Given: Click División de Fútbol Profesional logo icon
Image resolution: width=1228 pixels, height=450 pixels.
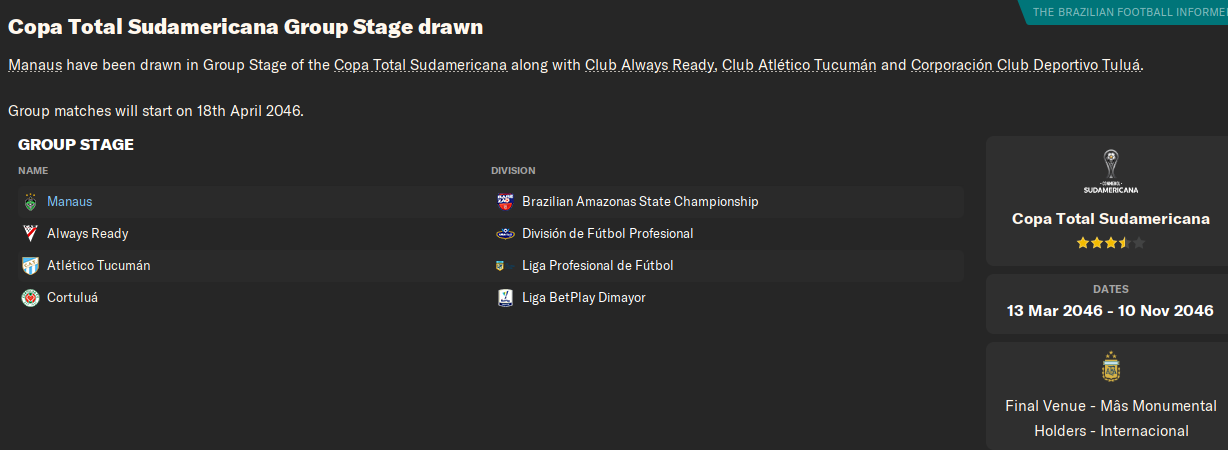Looking at the screenshot, I should click(x=505, y=234).
